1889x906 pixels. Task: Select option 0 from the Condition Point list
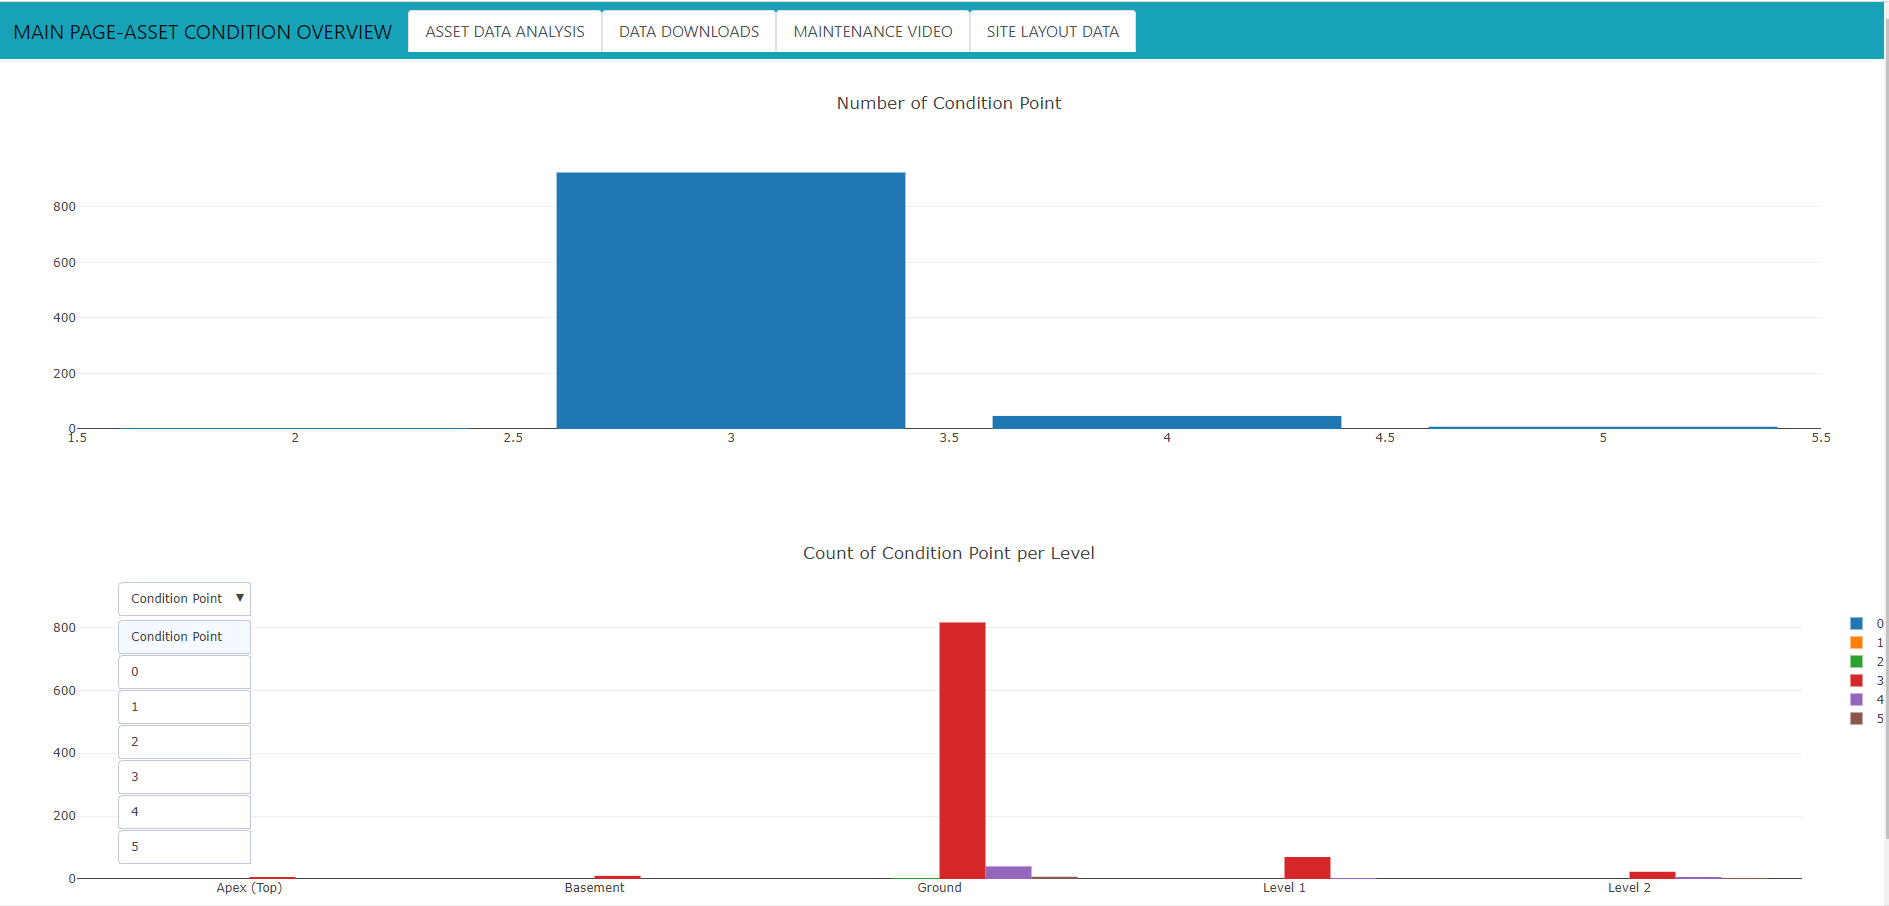click(x=184, y=671)
